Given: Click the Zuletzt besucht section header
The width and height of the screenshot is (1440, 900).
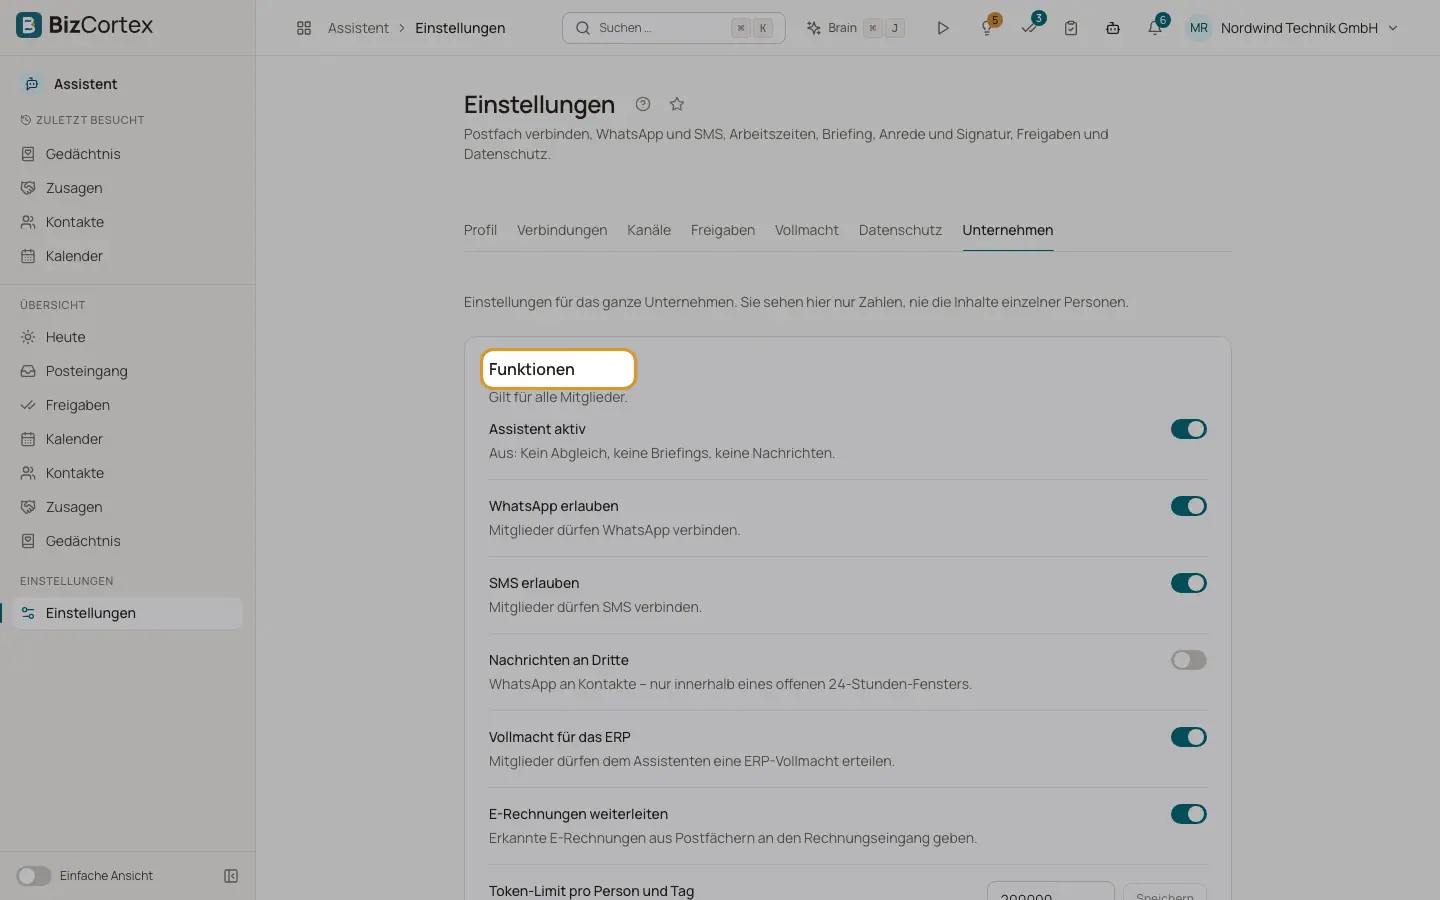Looking at the screenshot, I should click(x=82, y=120).
